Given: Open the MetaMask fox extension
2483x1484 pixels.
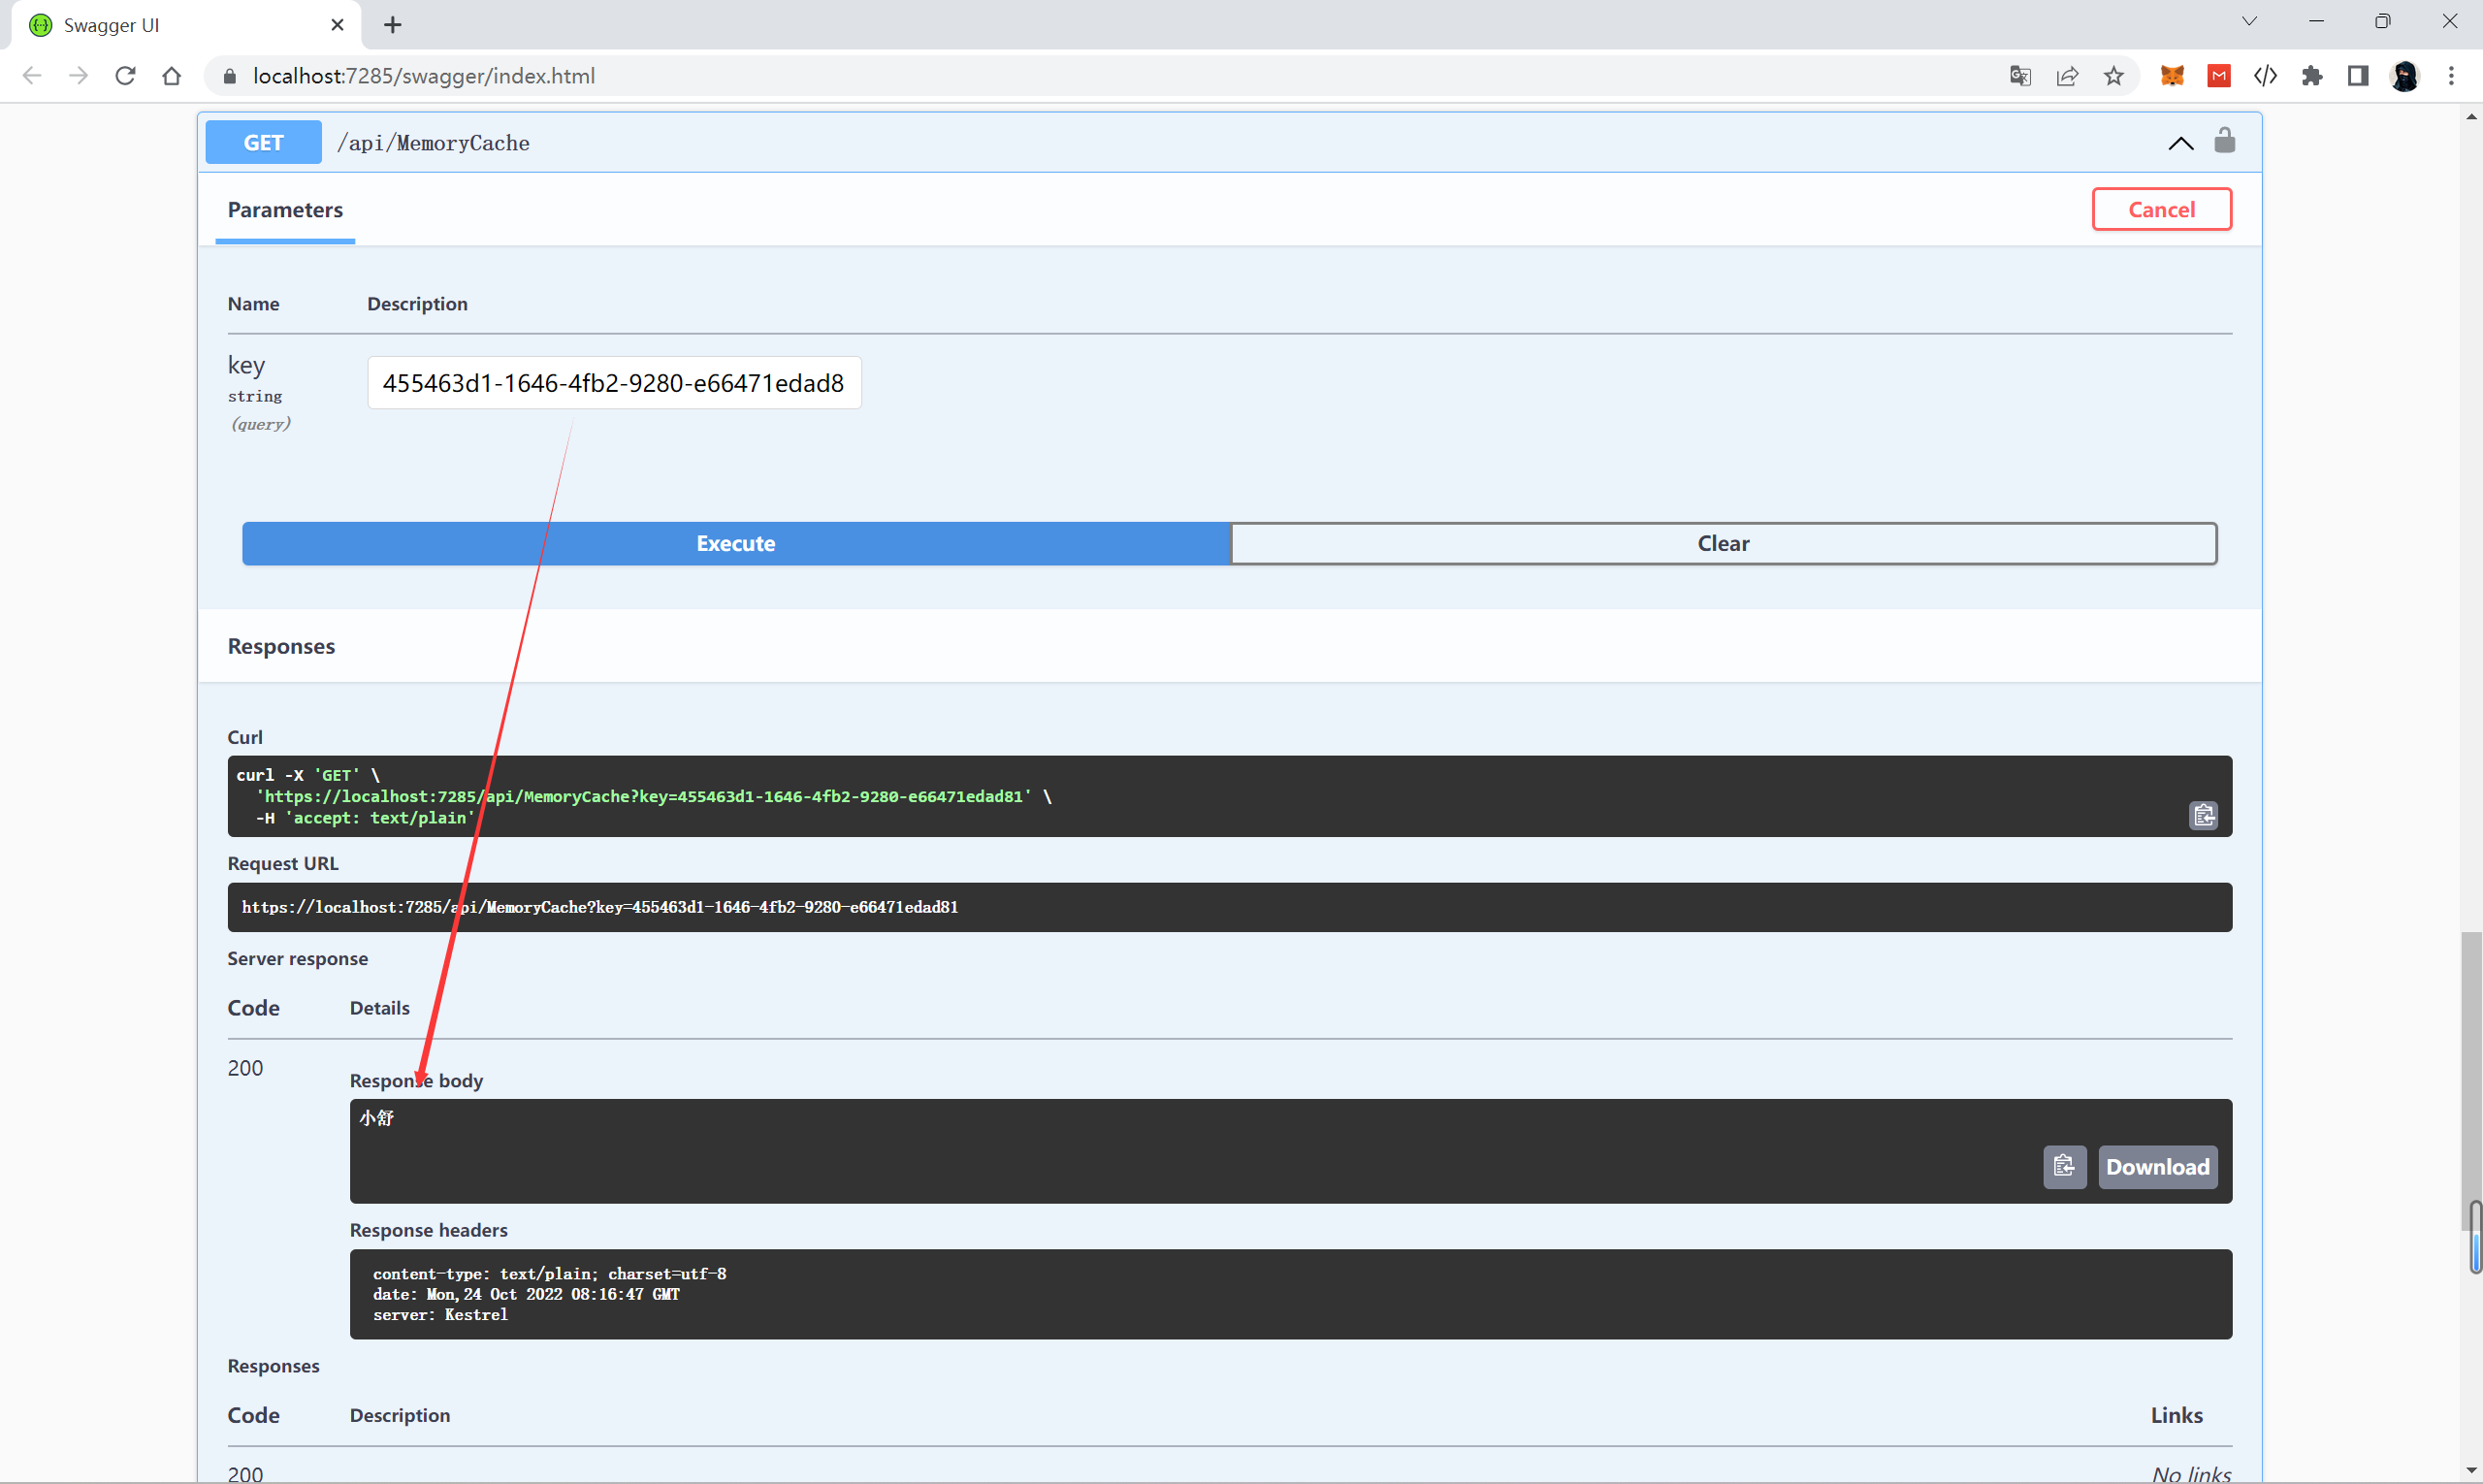Looking at the screenshot, I should point(2171,76).
